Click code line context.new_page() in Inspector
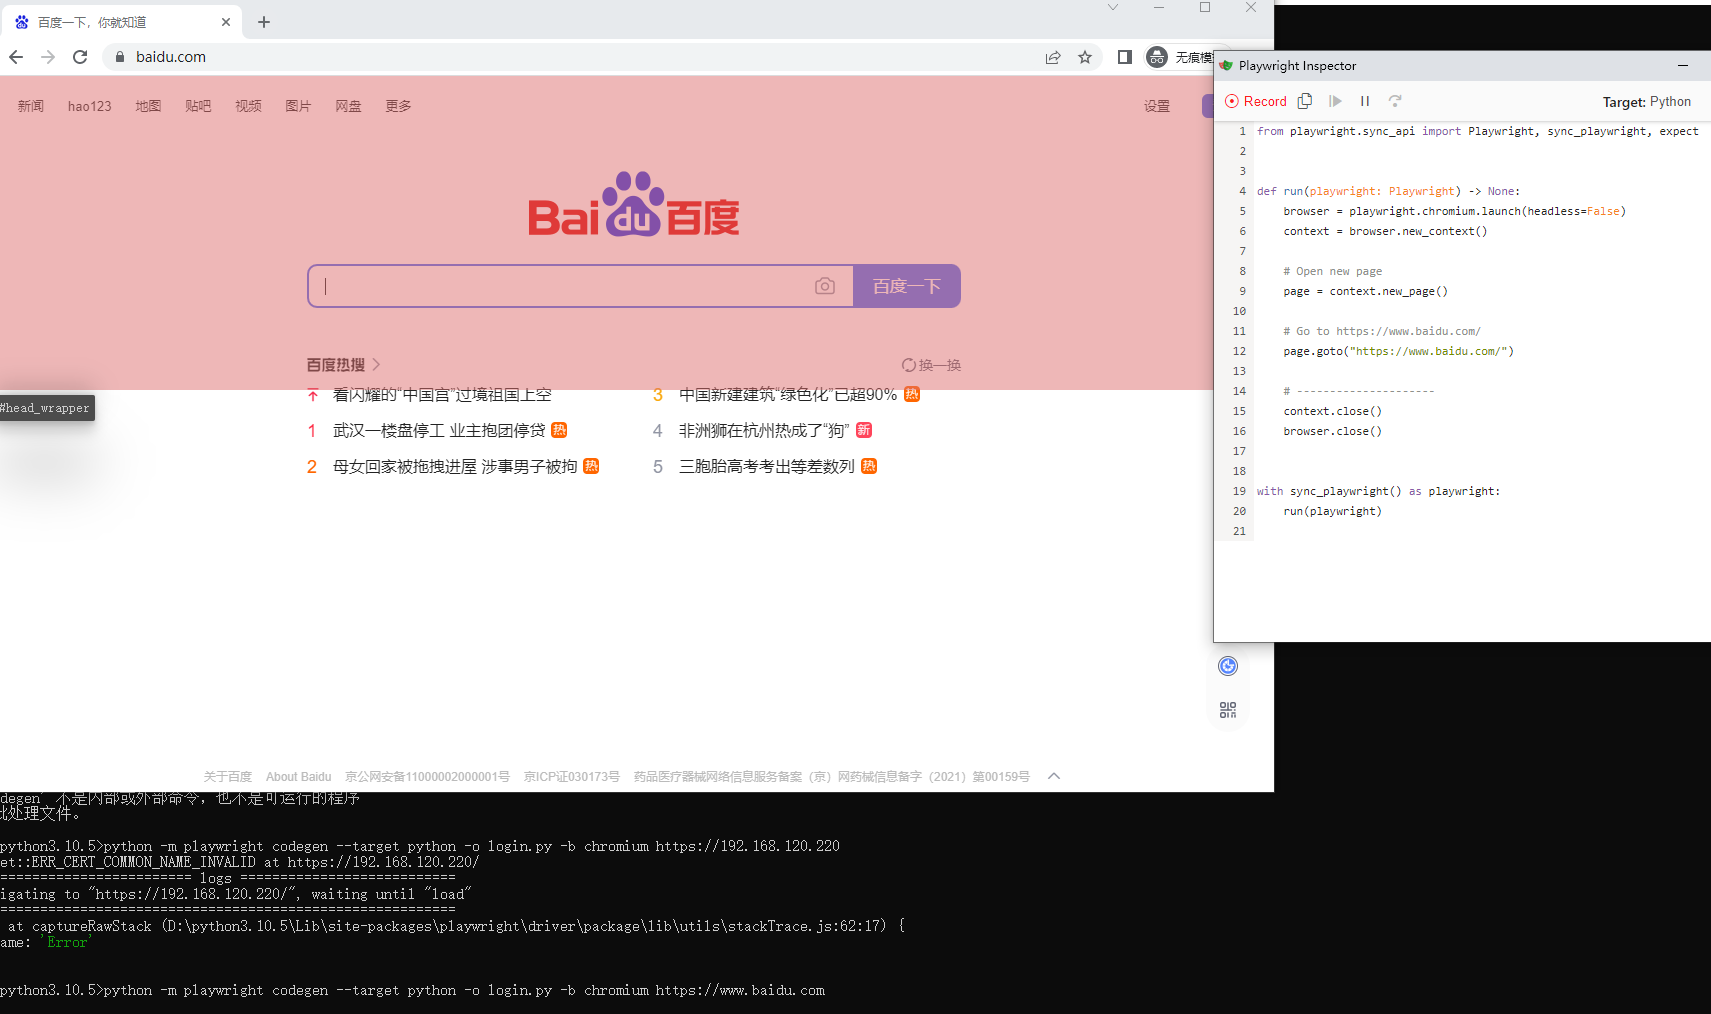The width and height of the screenshot is (1711, 1014). click(1365, 291)
